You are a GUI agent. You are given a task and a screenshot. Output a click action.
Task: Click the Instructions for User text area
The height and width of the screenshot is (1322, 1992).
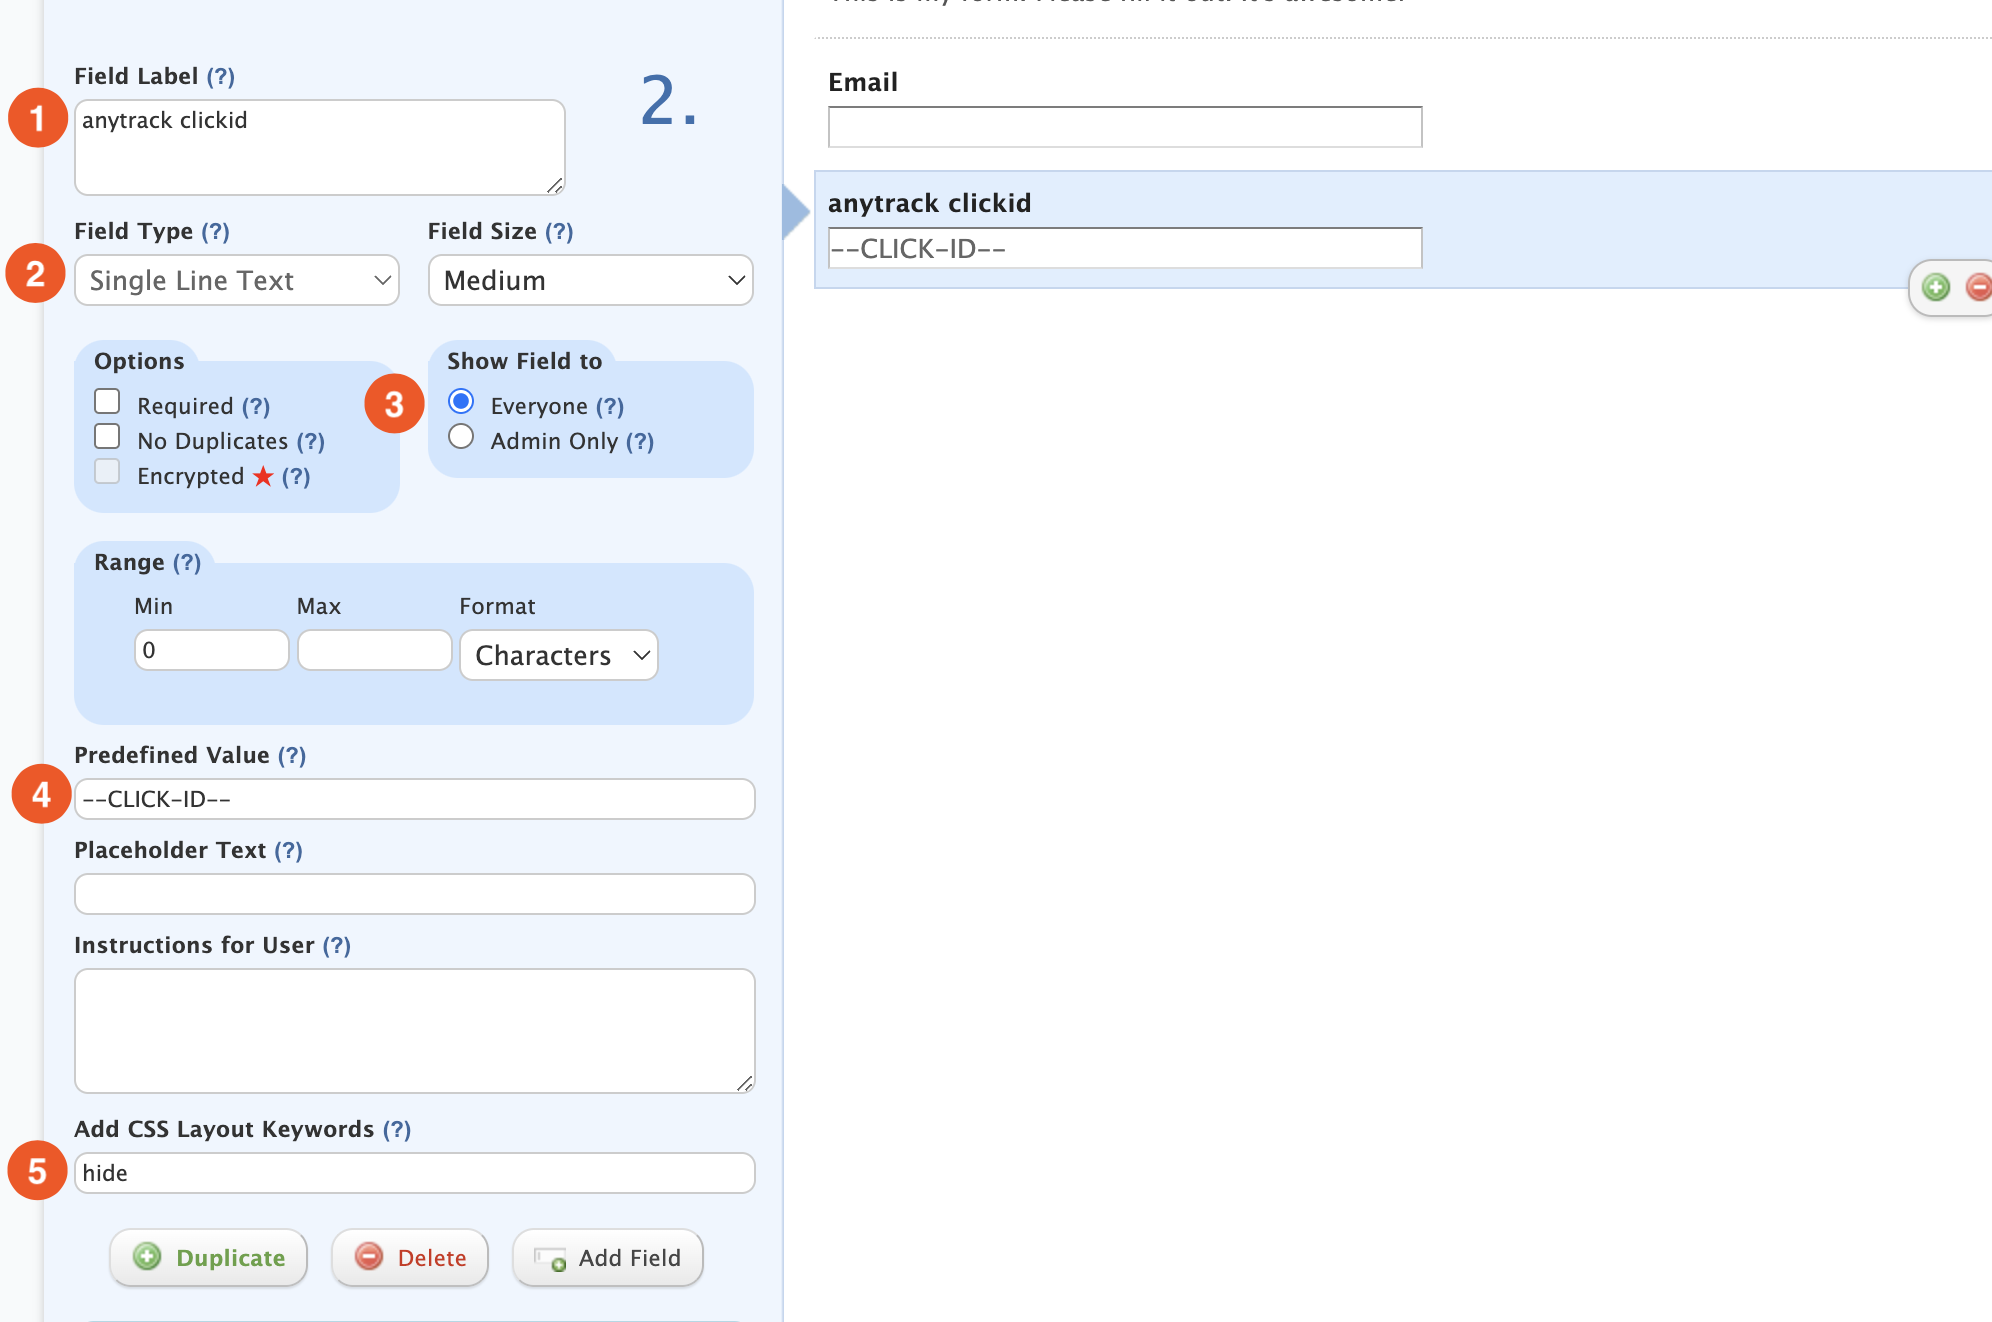(x=415, y=1031)
